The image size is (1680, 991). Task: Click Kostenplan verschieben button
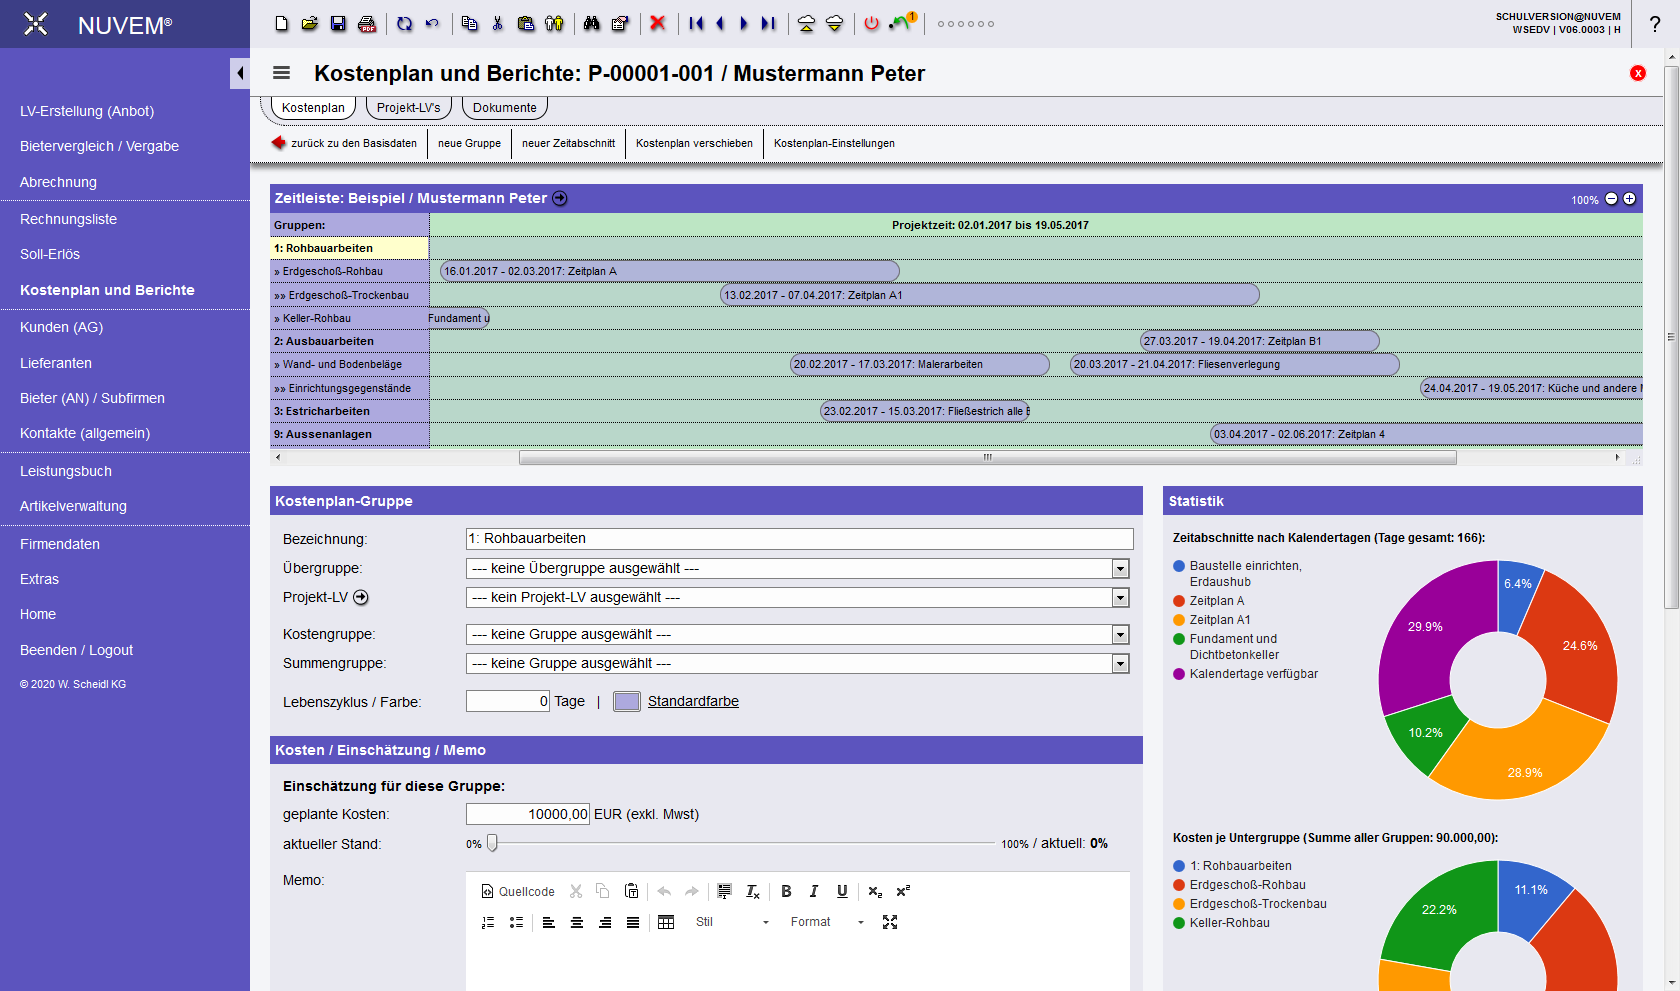(x=694, y=143)
